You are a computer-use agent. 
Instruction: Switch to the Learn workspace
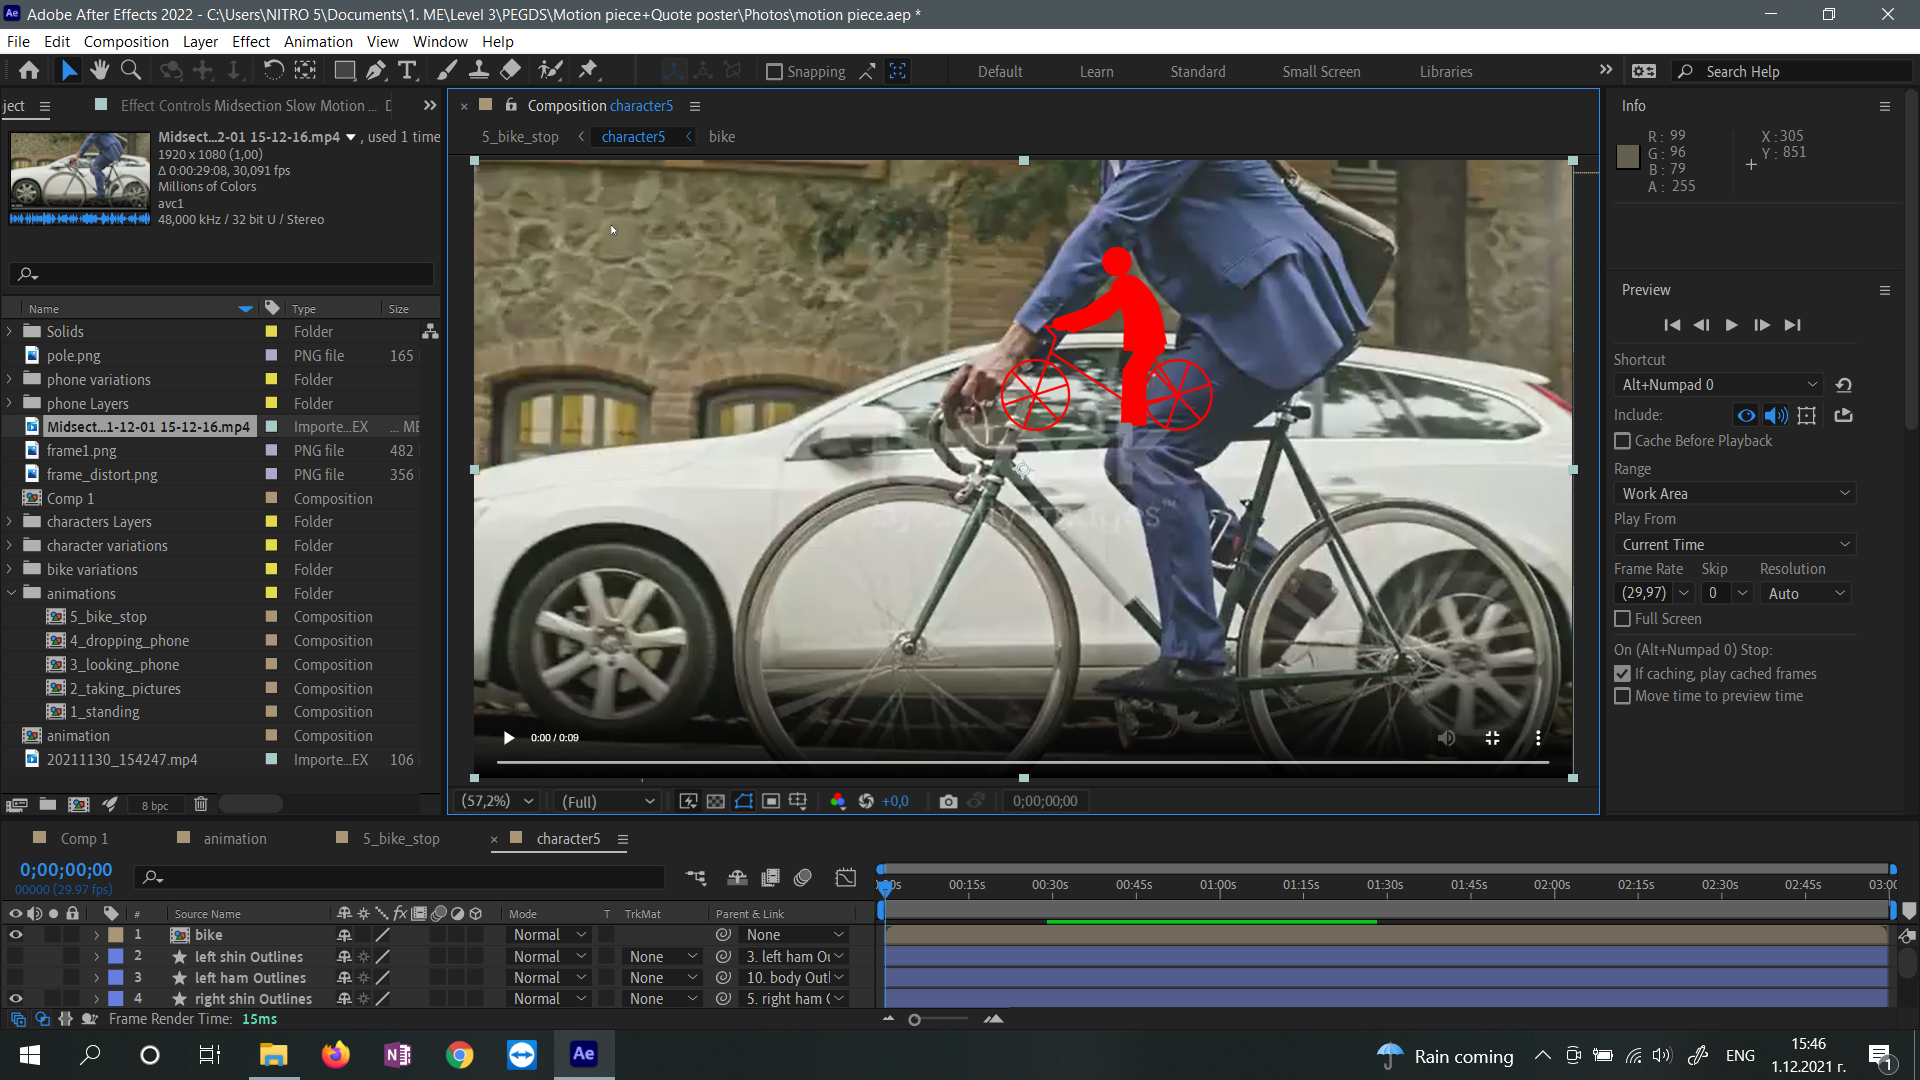point(1096,72)
